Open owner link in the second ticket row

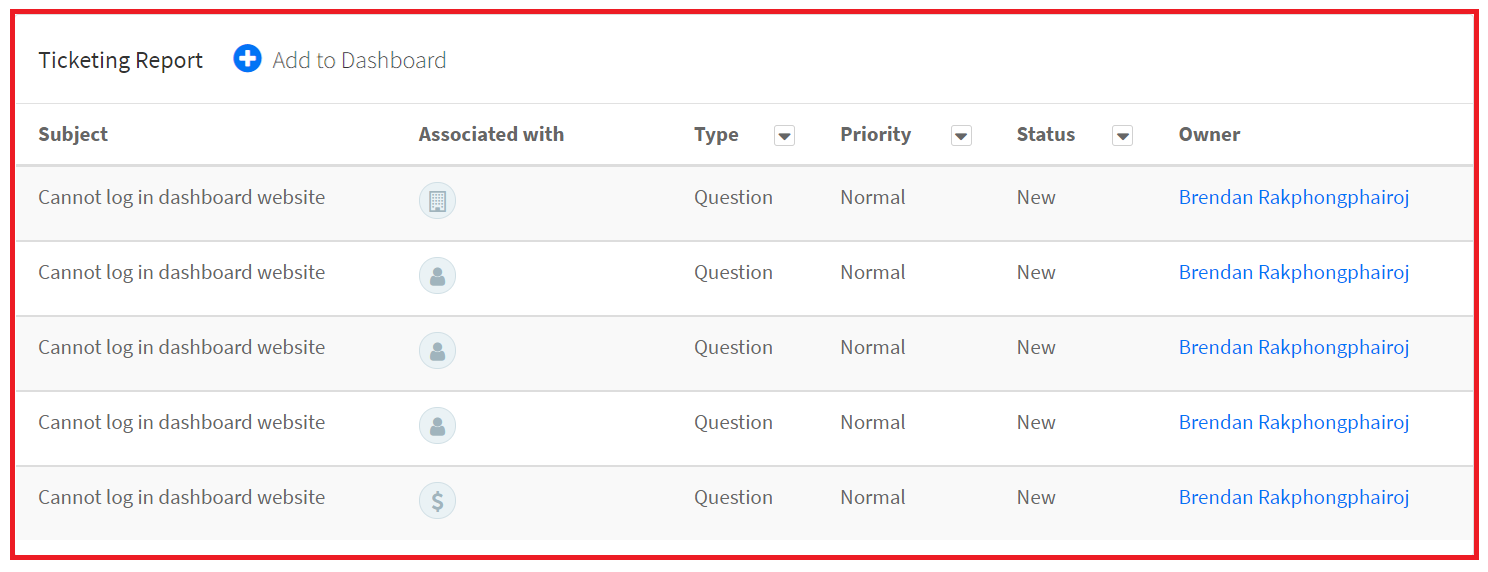(1294, 272)
